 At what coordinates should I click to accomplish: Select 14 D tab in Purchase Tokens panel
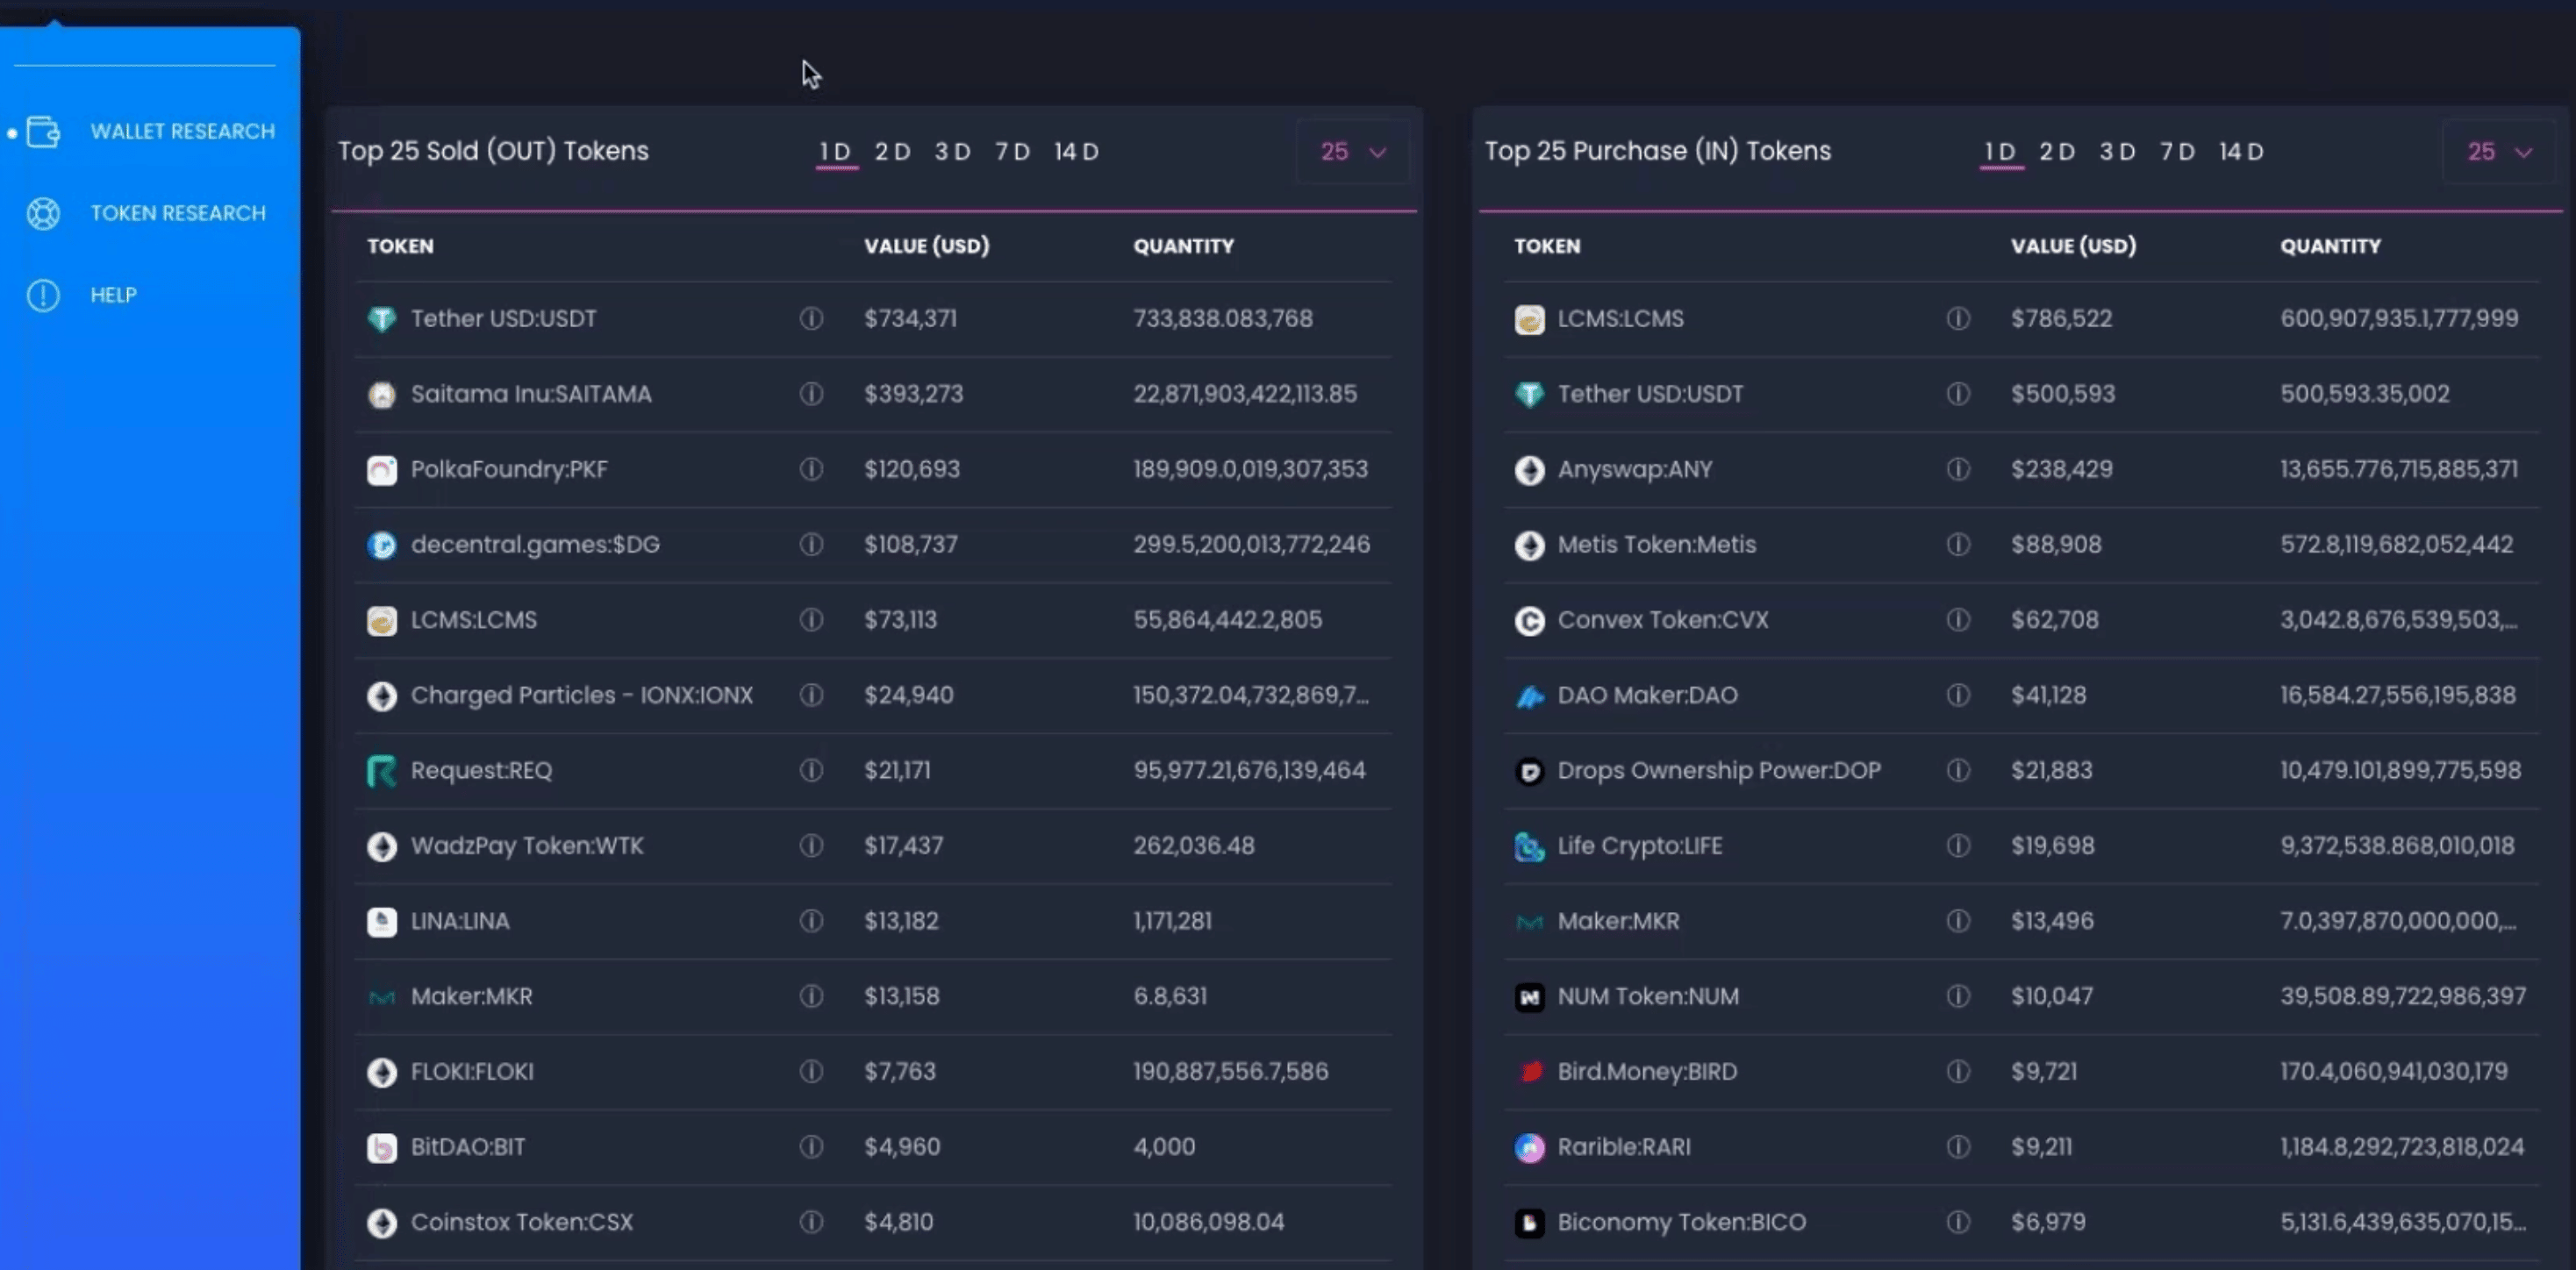(2242, 152)
